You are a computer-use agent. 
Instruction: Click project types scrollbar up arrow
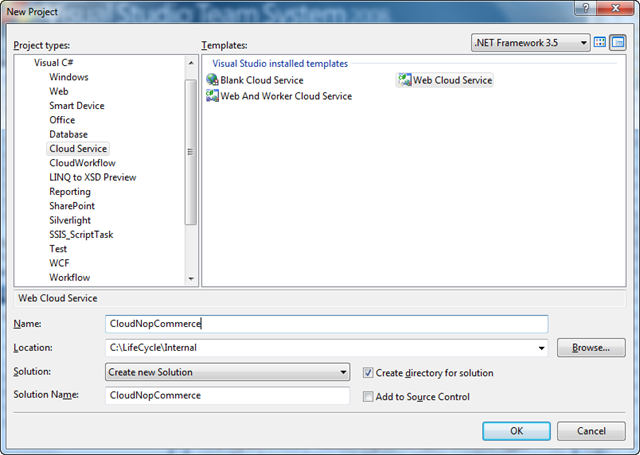click(191, 63)
